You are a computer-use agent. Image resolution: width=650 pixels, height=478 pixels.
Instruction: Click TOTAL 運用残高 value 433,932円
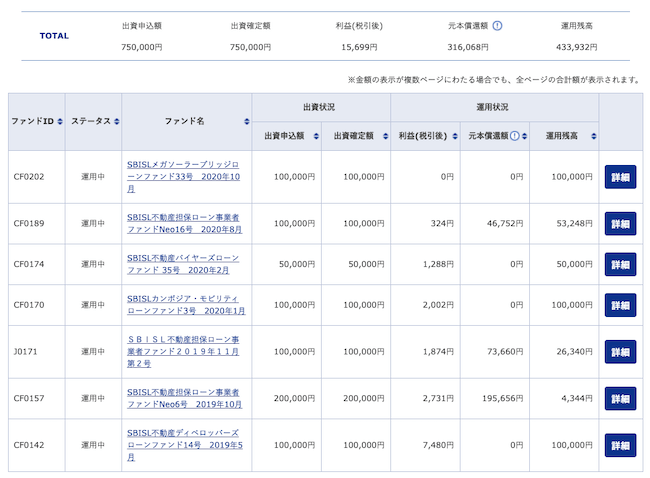coord(577,47)
